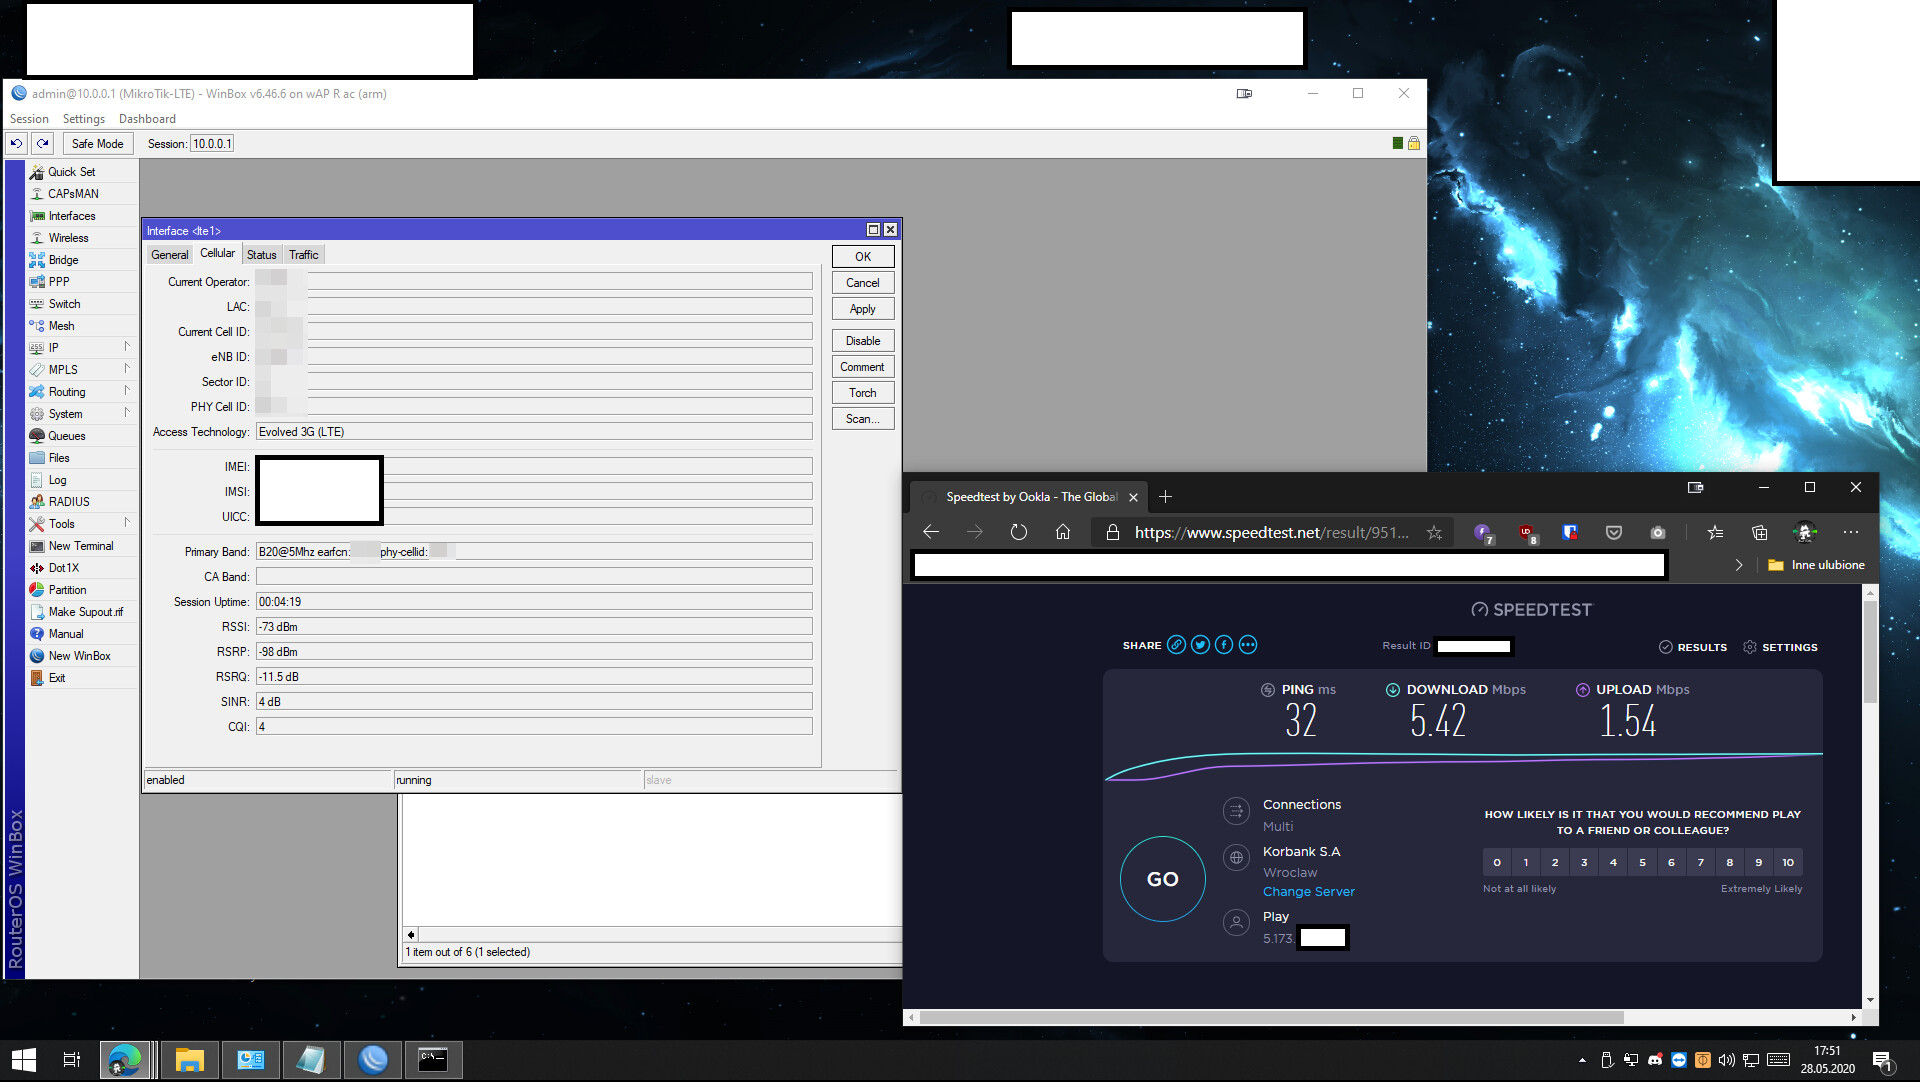Click the Session address field showing 10.0.0.1

[x=211, y=143]
